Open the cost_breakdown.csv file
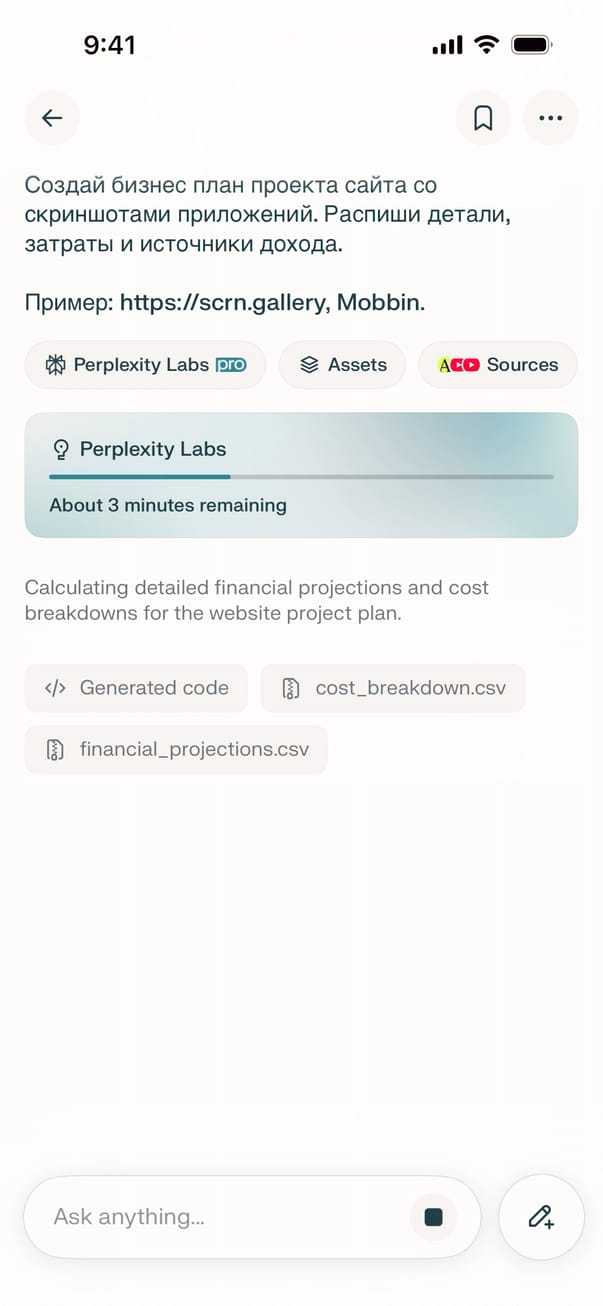The image size is (603, 1306). tap(392, 688)
